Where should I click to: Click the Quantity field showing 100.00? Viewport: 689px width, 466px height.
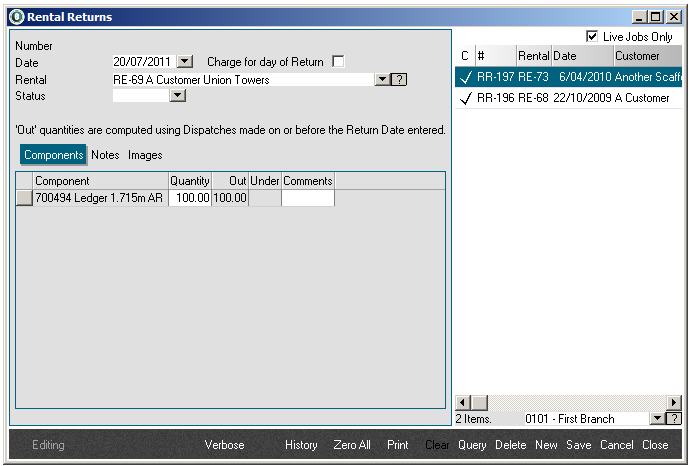click(189, 198)
